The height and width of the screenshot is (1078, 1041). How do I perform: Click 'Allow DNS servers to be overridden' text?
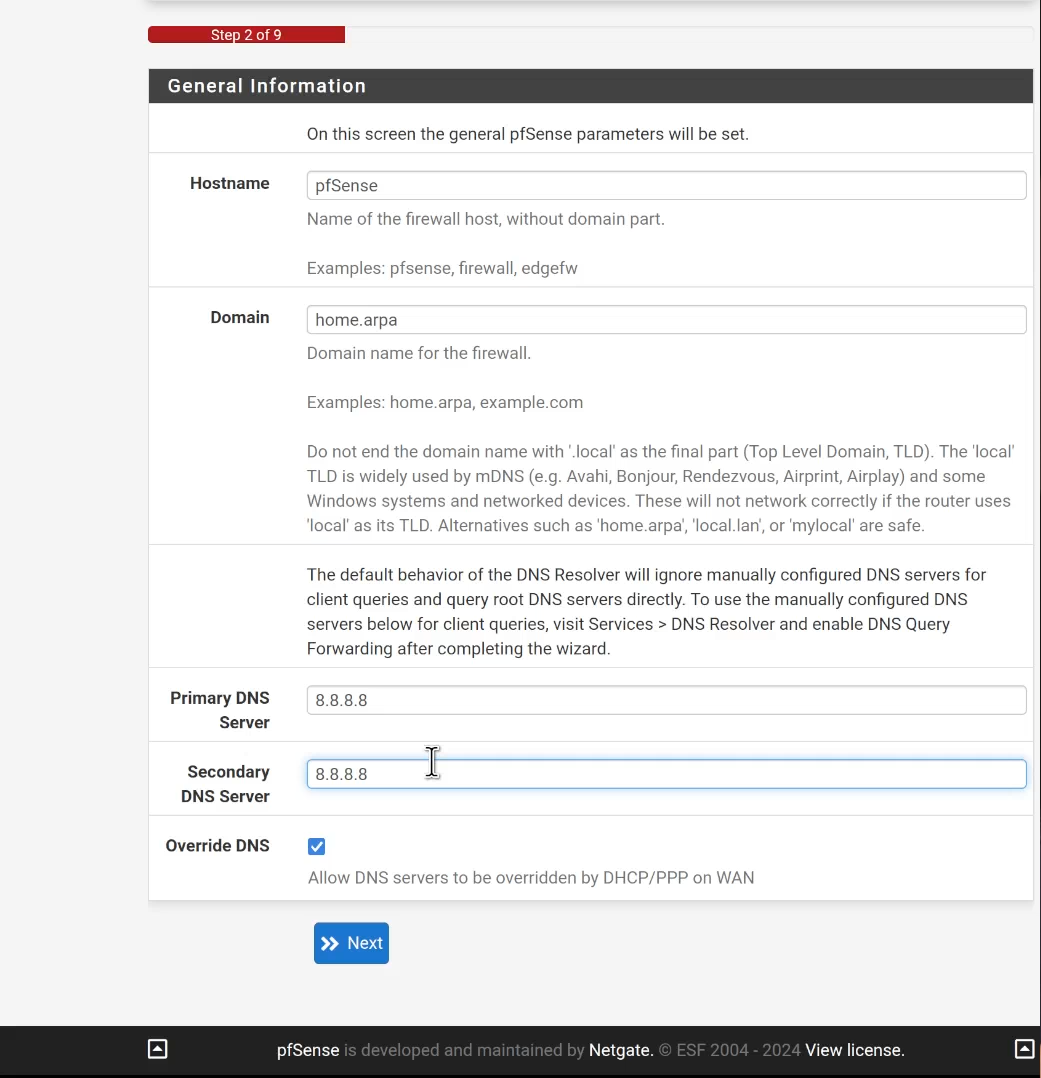point(531,878)
